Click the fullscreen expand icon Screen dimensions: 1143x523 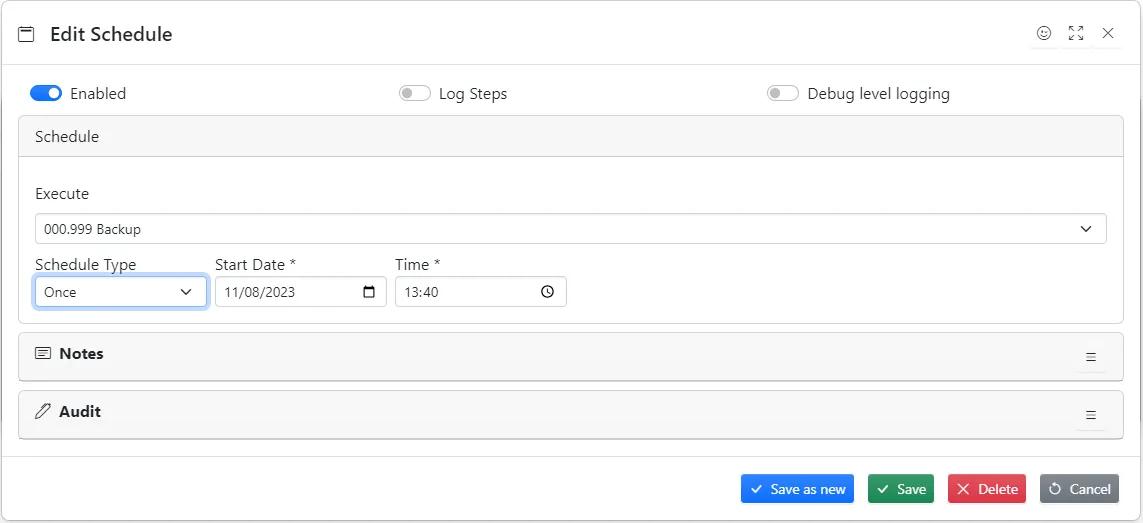coord(1076,33)
